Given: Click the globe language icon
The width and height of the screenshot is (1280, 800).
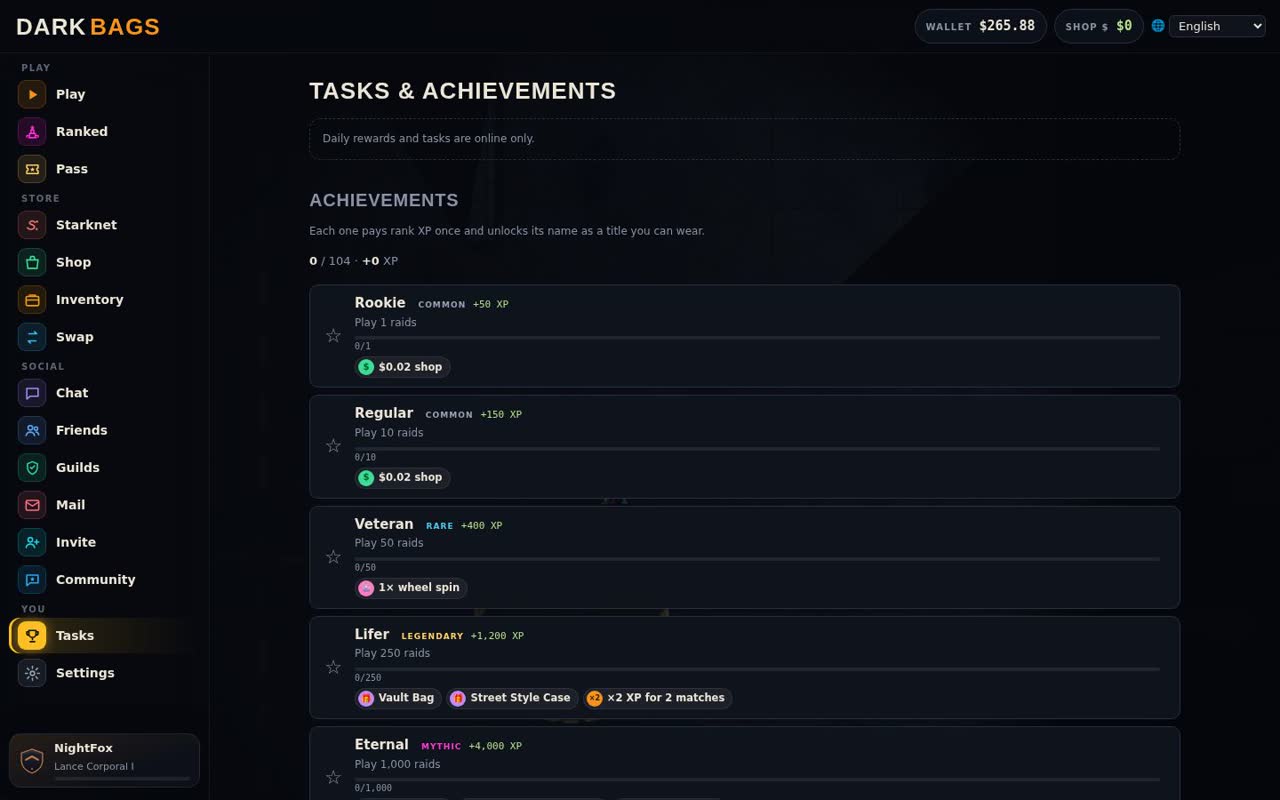Looking at the screenshot, I should 1158,26.
